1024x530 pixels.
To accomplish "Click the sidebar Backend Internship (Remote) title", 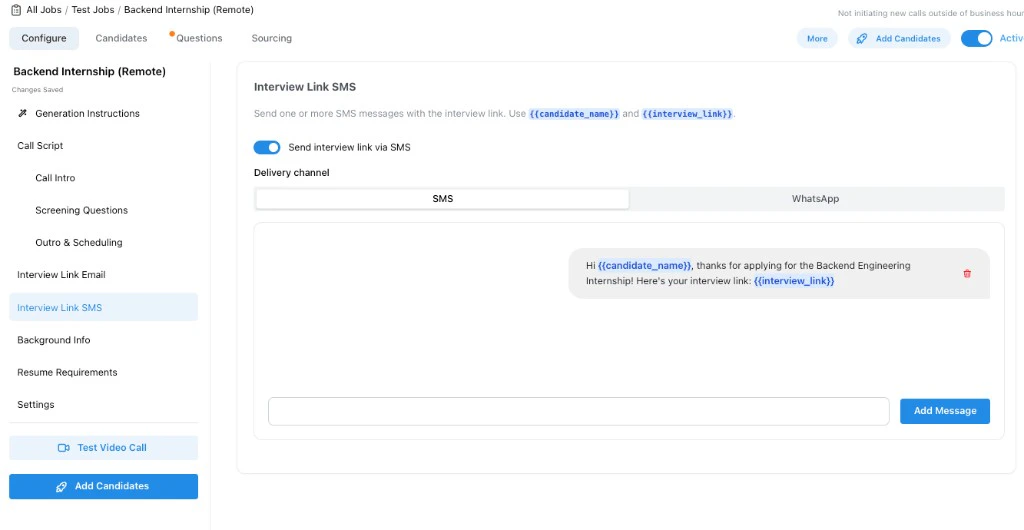I will tap(89, 72).
